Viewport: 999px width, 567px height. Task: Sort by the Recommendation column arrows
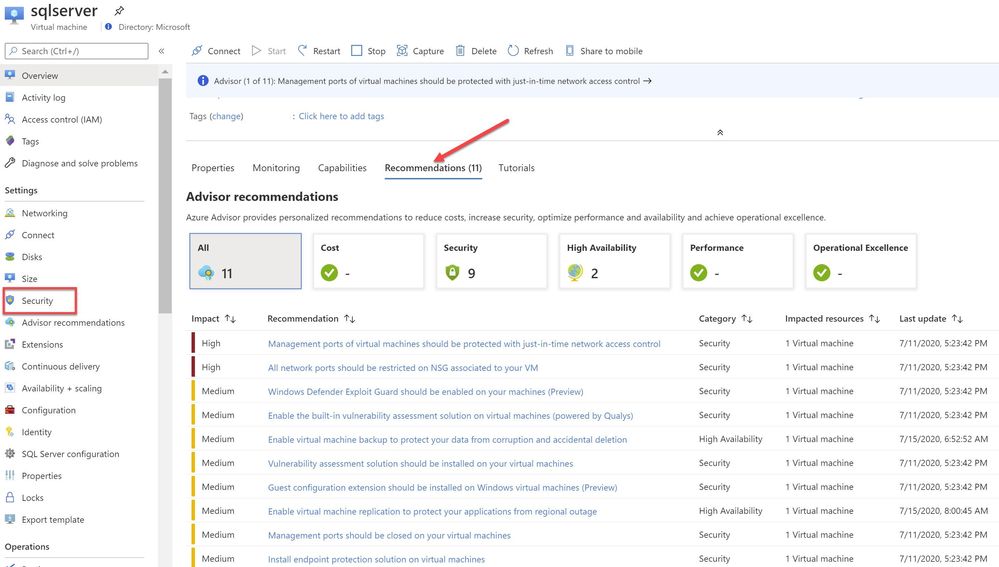(349, 319)
